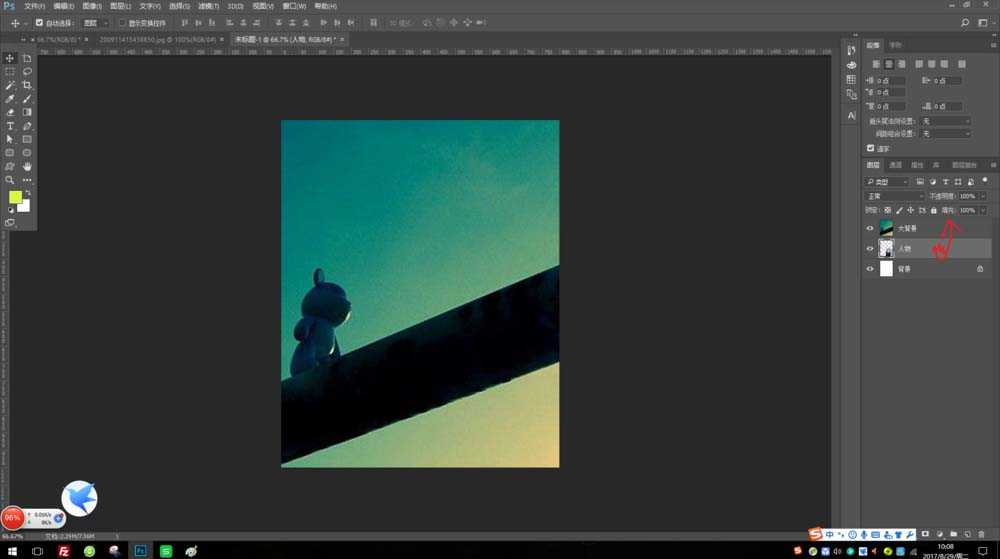The image size is (1000, 559).
Task: Open FileZilla from the taskbar
Action: [x=64, y=550]
